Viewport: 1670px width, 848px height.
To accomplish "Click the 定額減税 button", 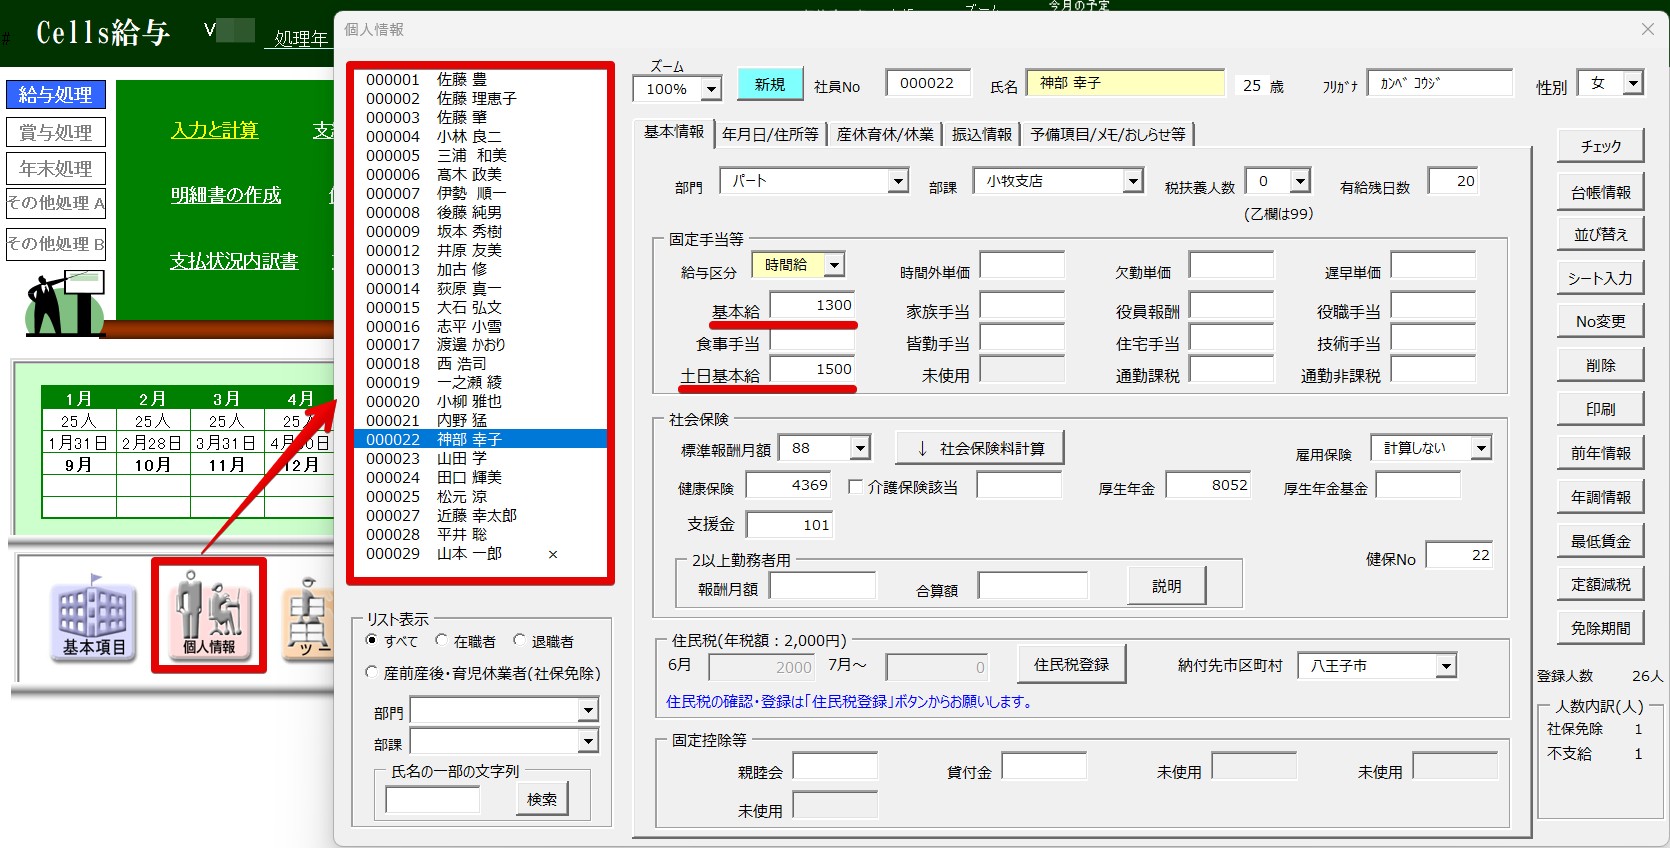I will 1600,584.
